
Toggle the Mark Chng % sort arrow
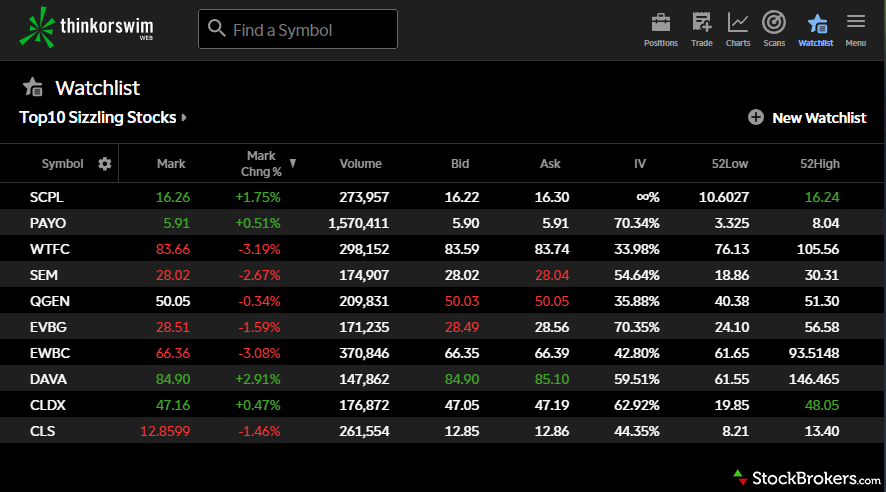(x=293, y=163)
